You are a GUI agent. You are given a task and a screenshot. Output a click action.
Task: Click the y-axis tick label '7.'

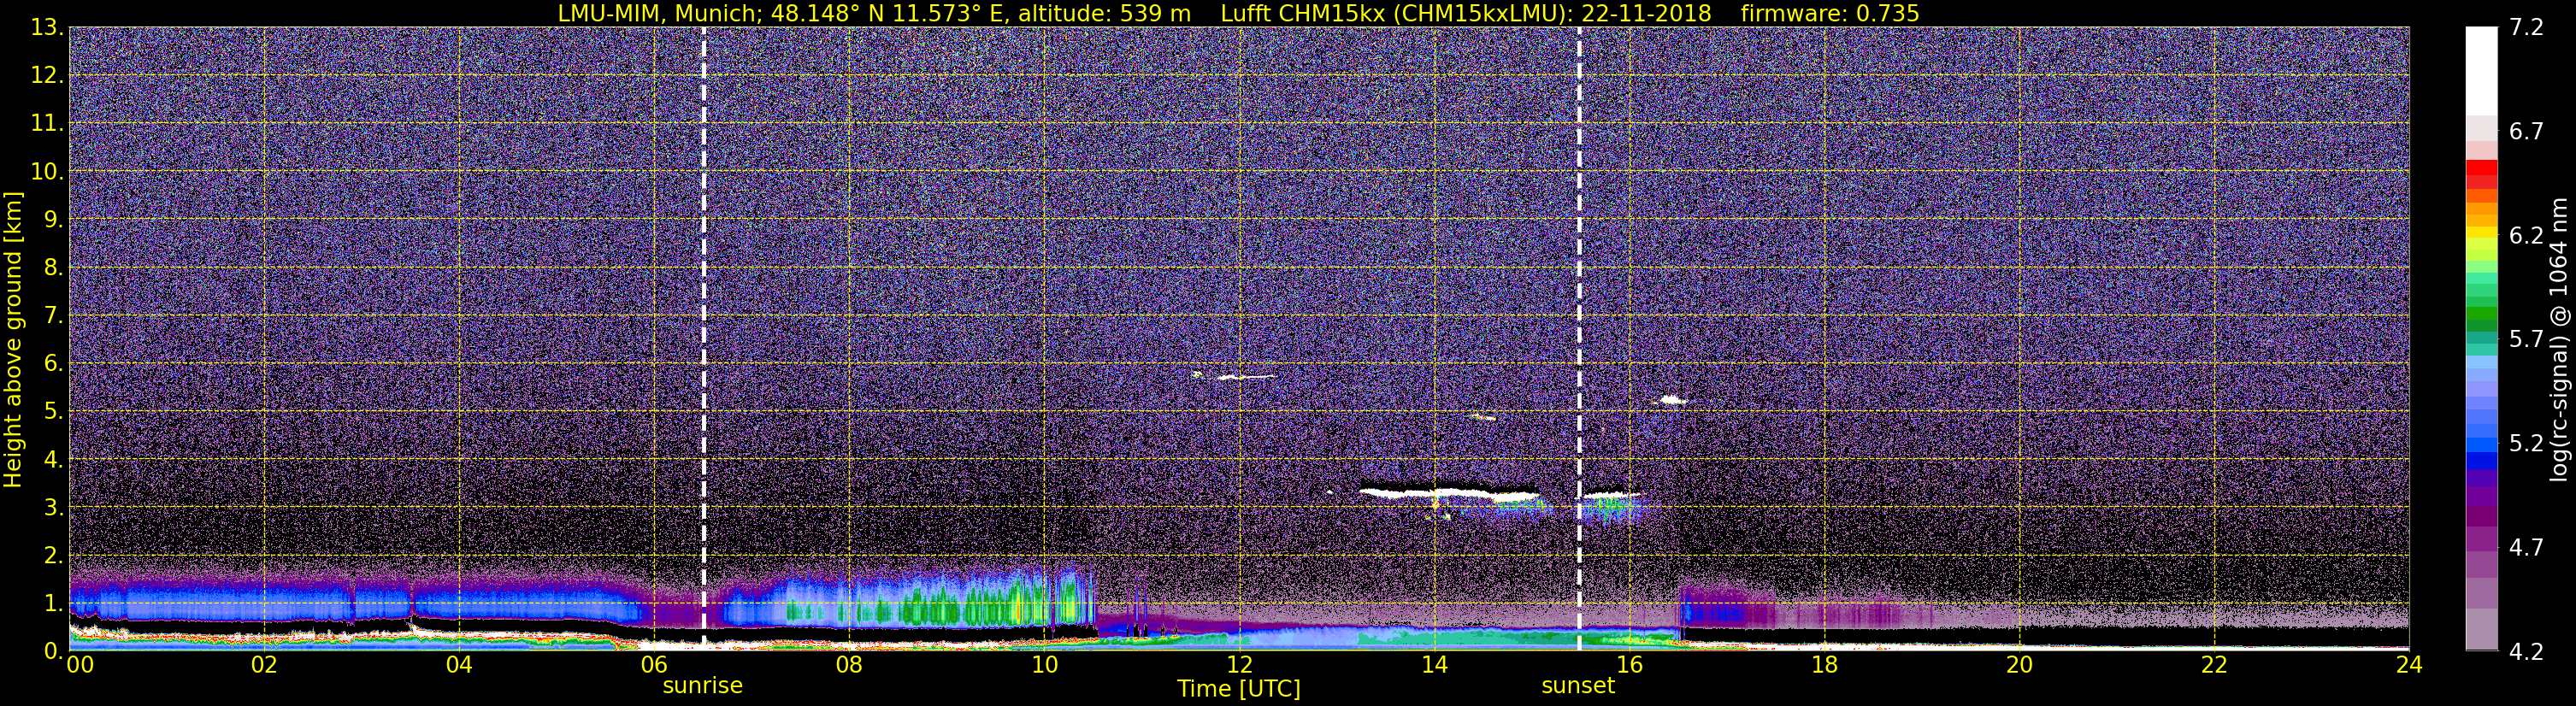(x=53, y=316)
